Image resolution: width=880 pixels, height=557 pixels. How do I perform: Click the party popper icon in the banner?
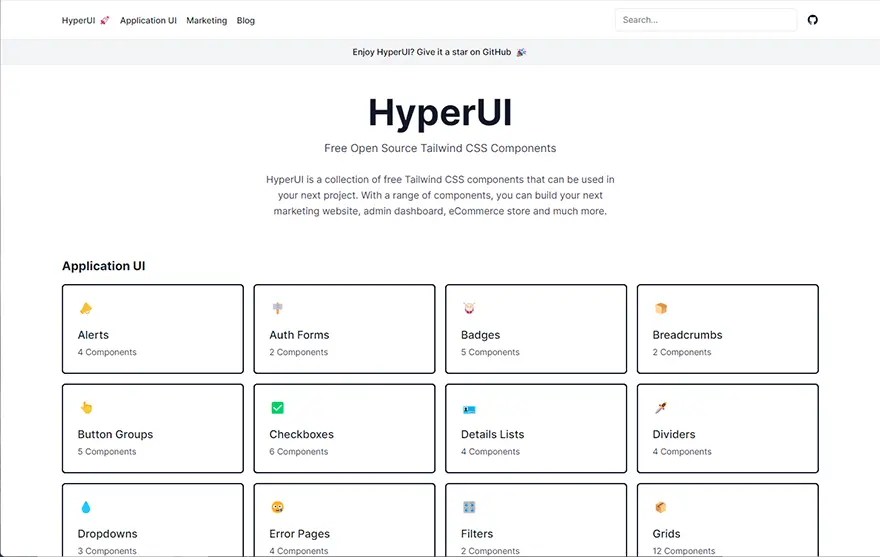coord(521,52)
